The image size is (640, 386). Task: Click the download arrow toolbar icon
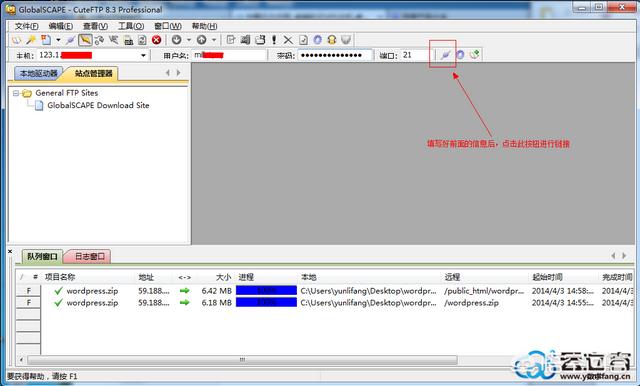(x=176, y=40)
